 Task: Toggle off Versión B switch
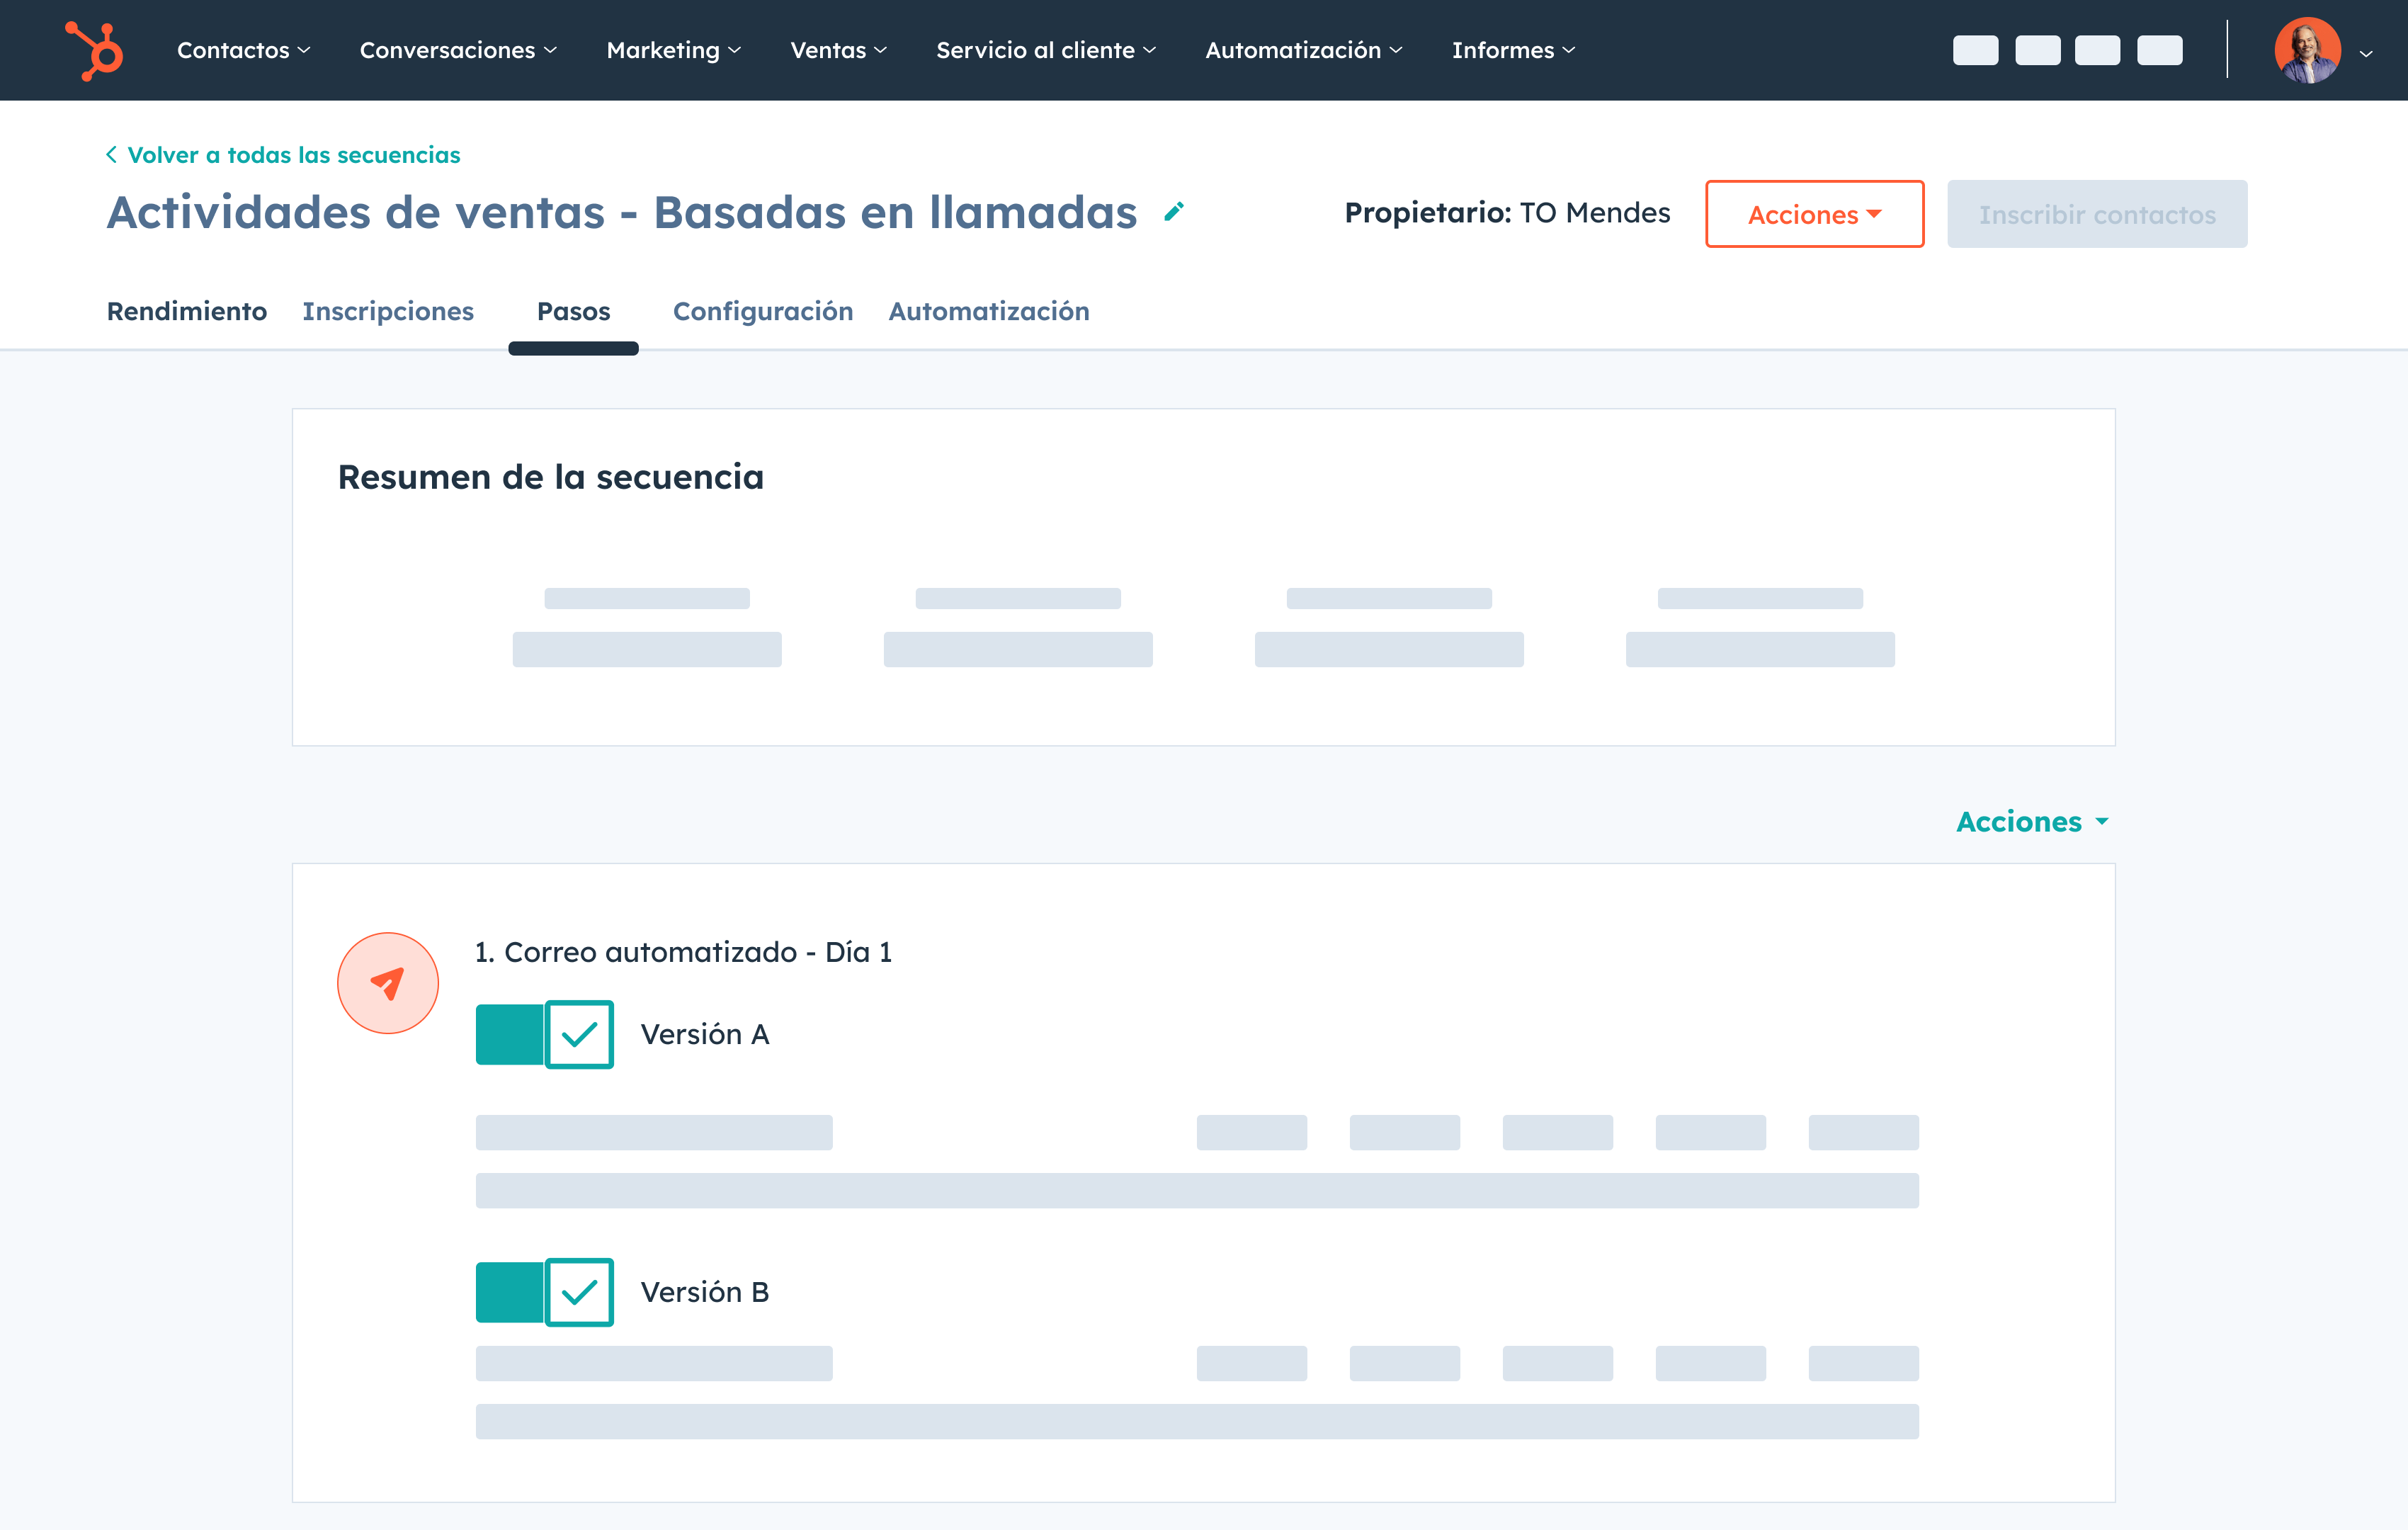coord(544,1292)
